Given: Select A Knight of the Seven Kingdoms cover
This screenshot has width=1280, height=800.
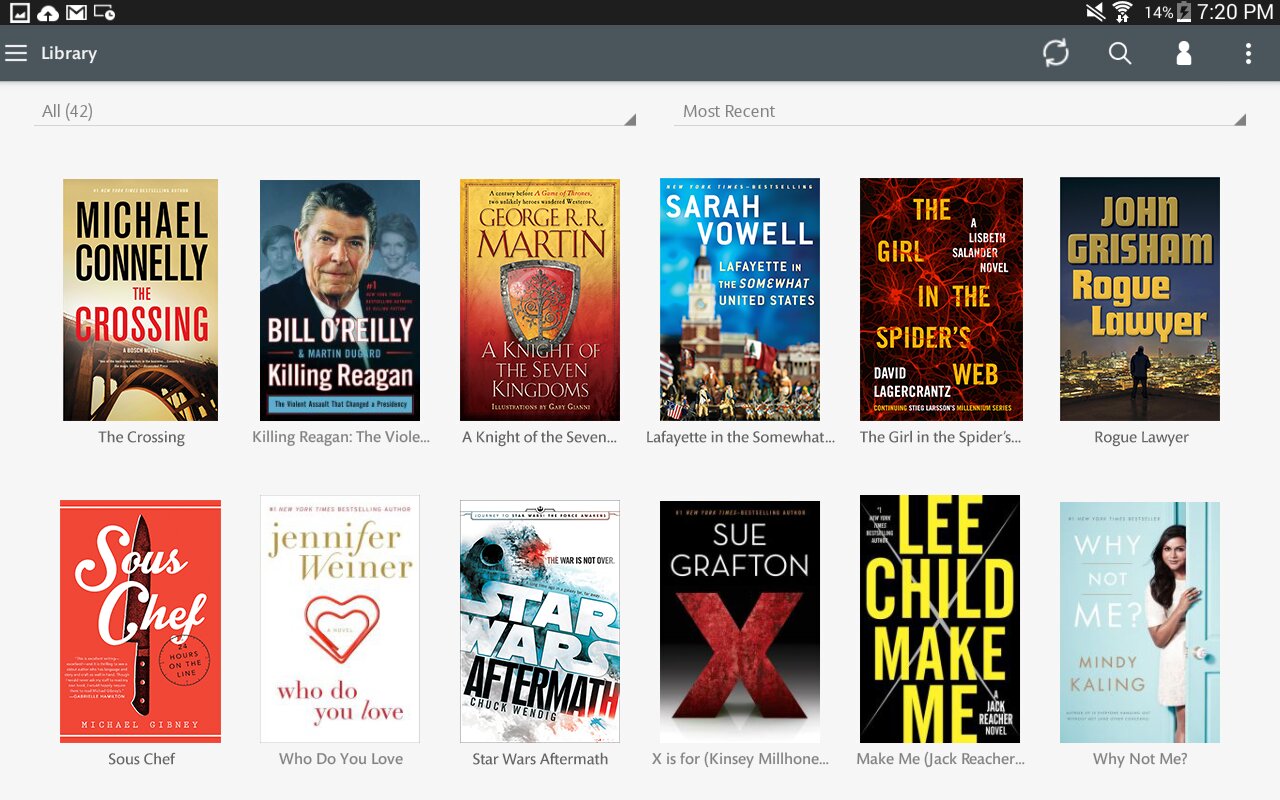Looking at the screenshot, I should (x=540, y=300).
